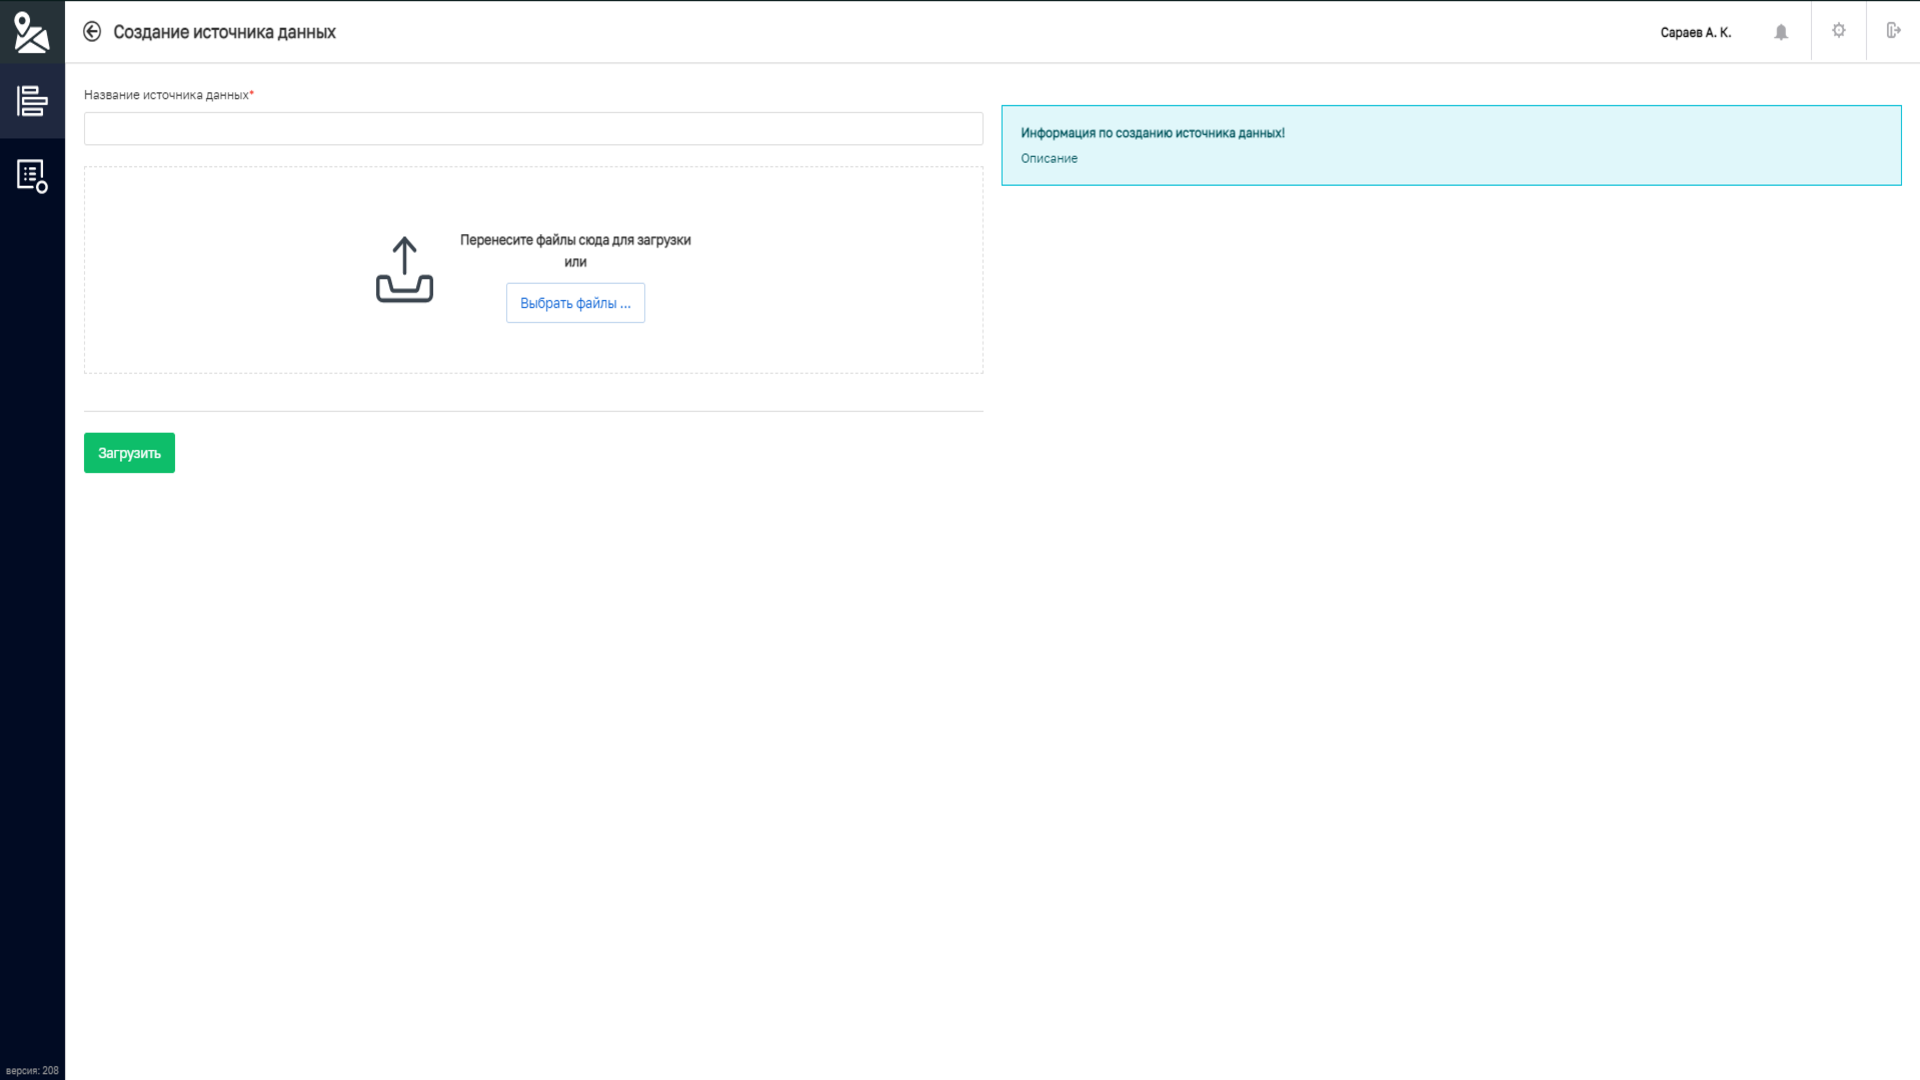Click 'Информация по созданию источника данных!' heading
The height and width of the screenshot is (1080, 1920).
1152,133
